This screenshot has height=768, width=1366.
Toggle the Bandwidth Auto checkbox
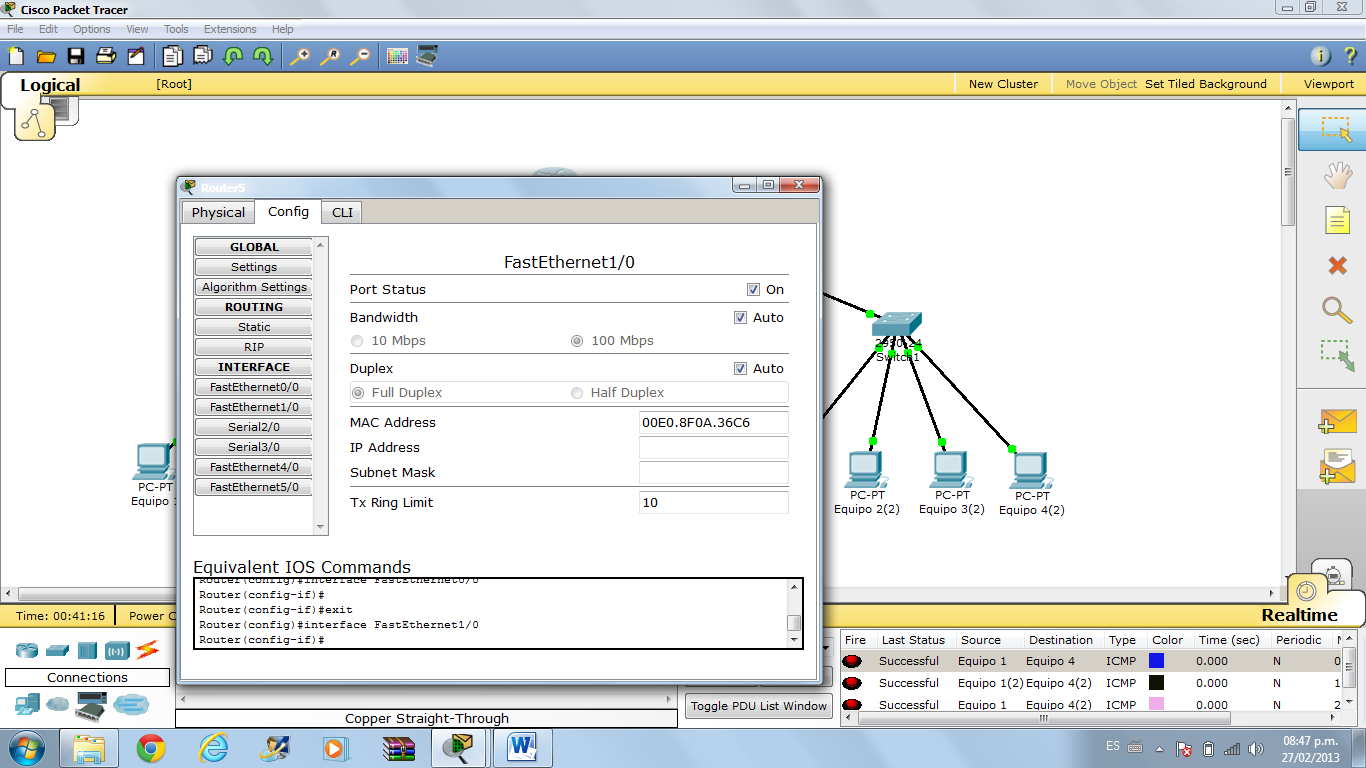[x=740, y=318]
